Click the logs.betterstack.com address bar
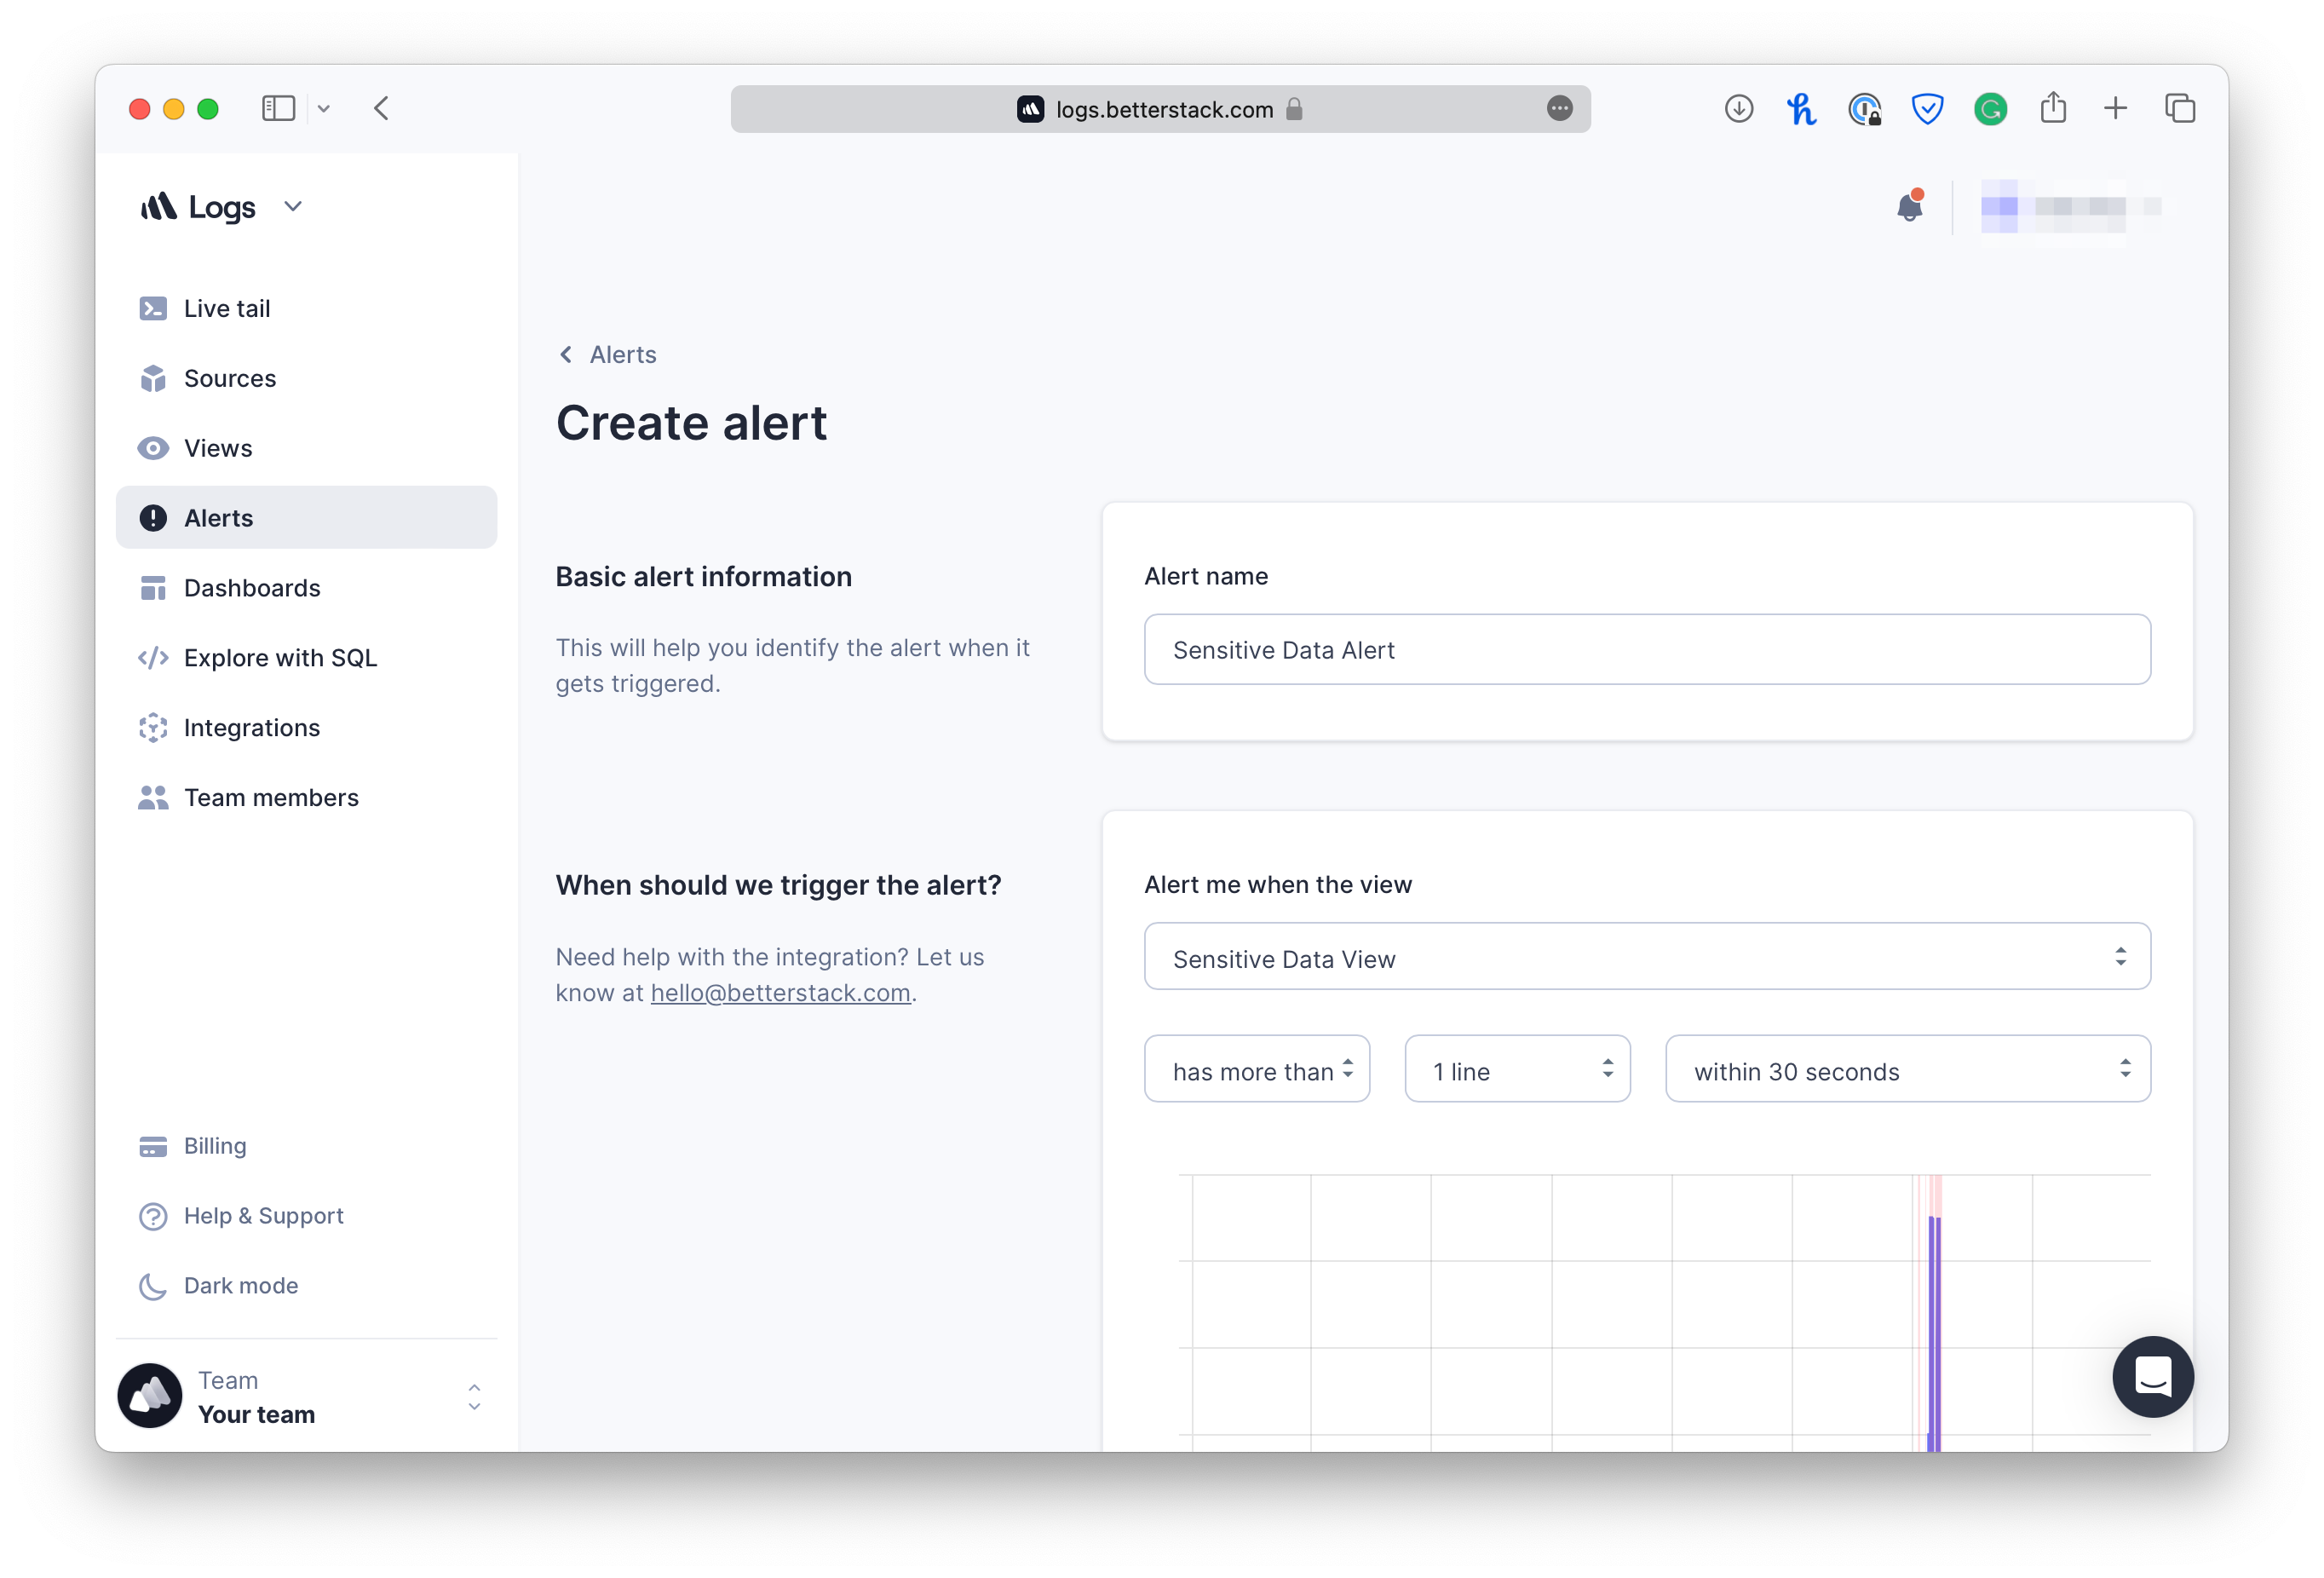The image size is (2324, 1578). [x=1160, y=109]
